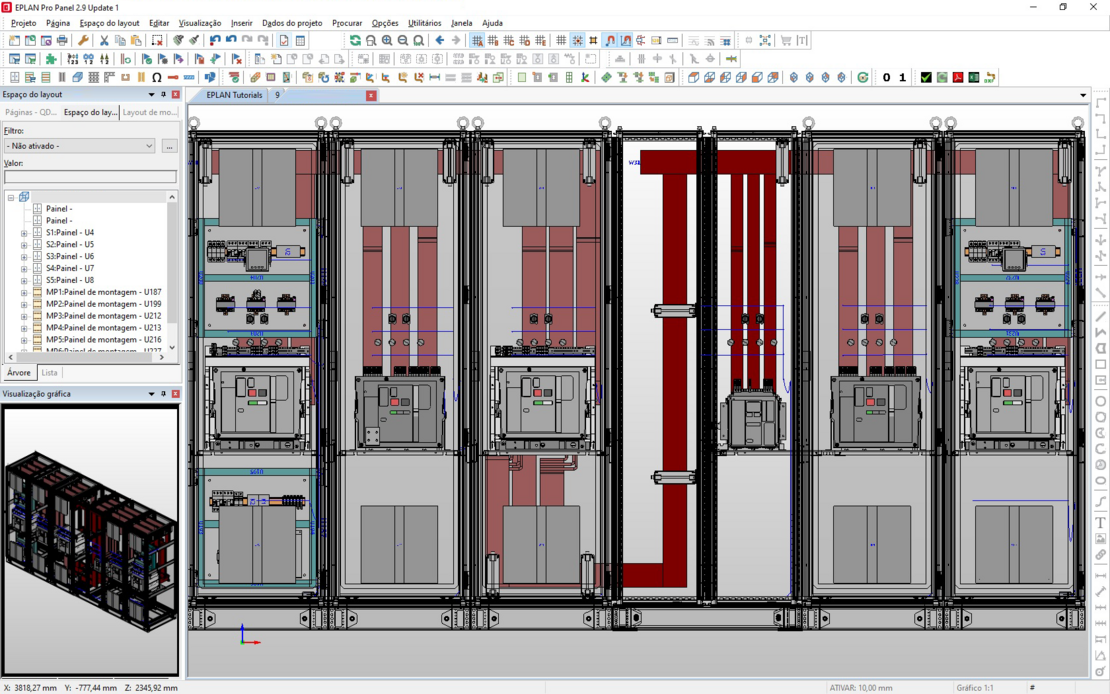Image resolution: width=1110 pixels, height=694 pixels.
Task: Click the ellipsis button next to the filter
Action: click(169, 146)
